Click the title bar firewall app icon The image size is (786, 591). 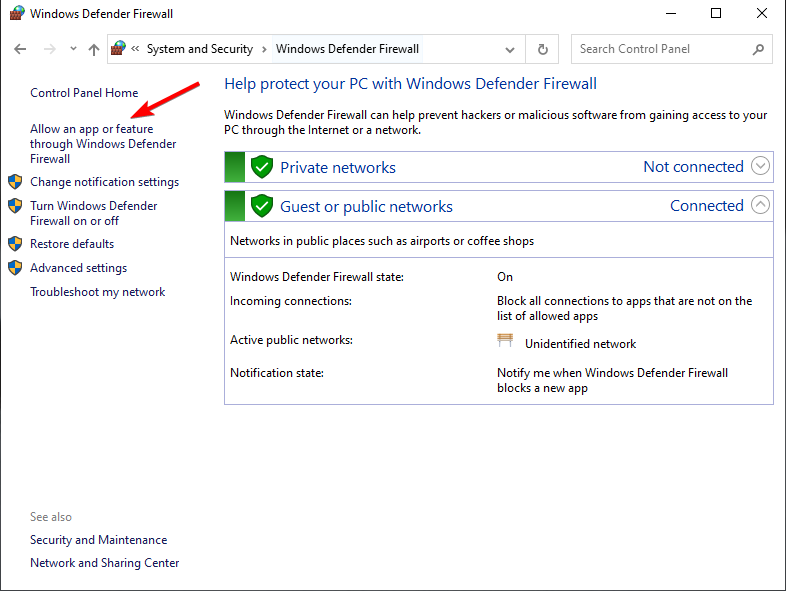pos(17,13)
